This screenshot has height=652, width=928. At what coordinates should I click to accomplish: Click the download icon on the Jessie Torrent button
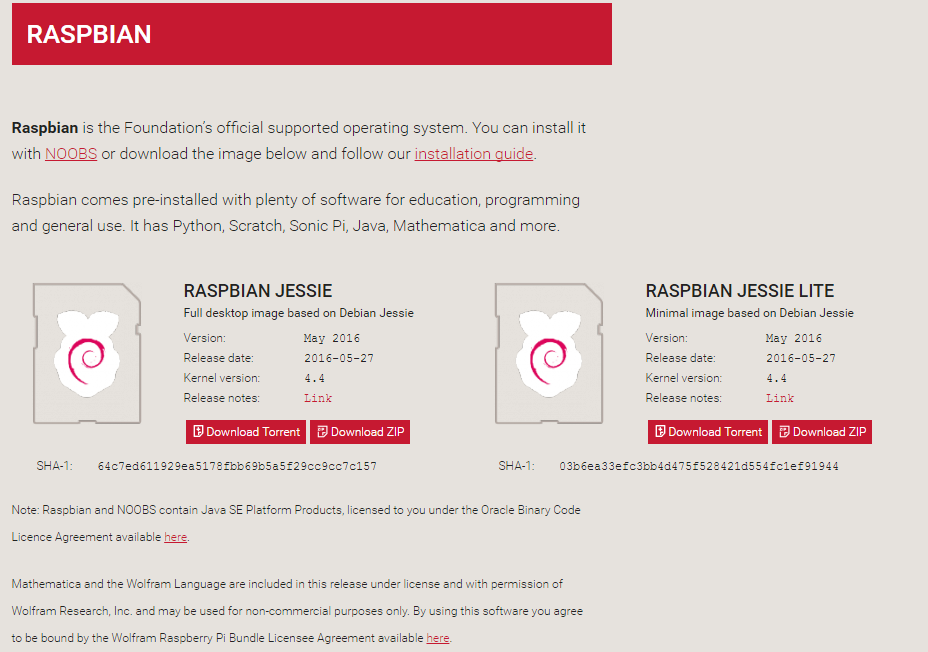click(x=198, y=432)
